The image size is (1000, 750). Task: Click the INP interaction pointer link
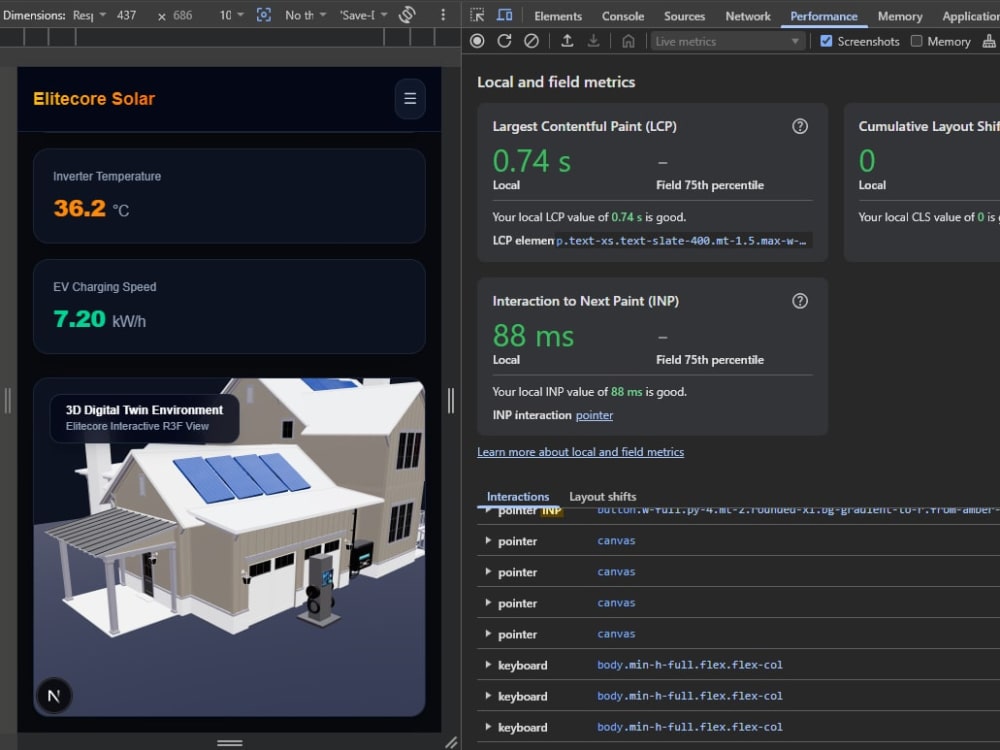click(x=594, y=415)
